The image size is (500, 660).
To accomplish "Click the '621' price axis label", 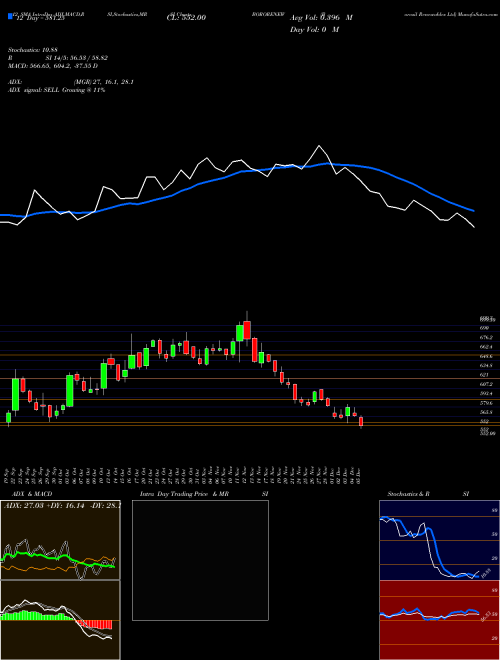I will (x=484, y=374).
